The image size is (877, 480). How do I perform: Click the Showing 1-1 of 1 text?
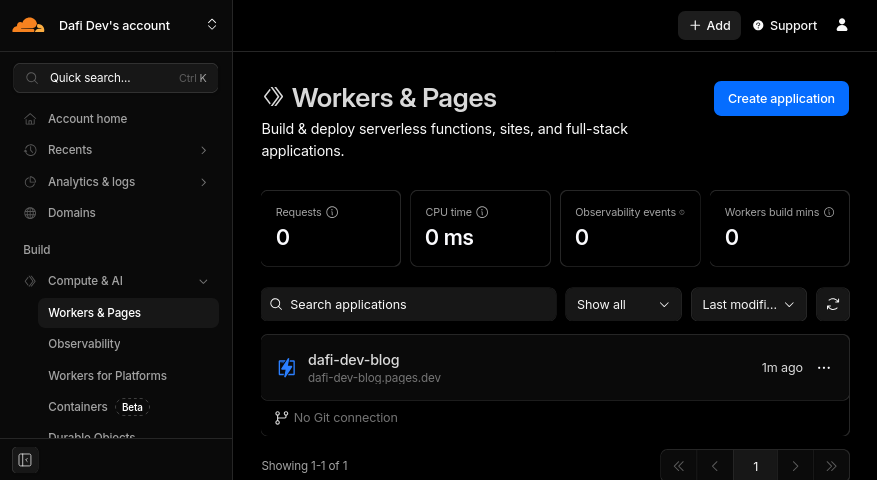304,465
